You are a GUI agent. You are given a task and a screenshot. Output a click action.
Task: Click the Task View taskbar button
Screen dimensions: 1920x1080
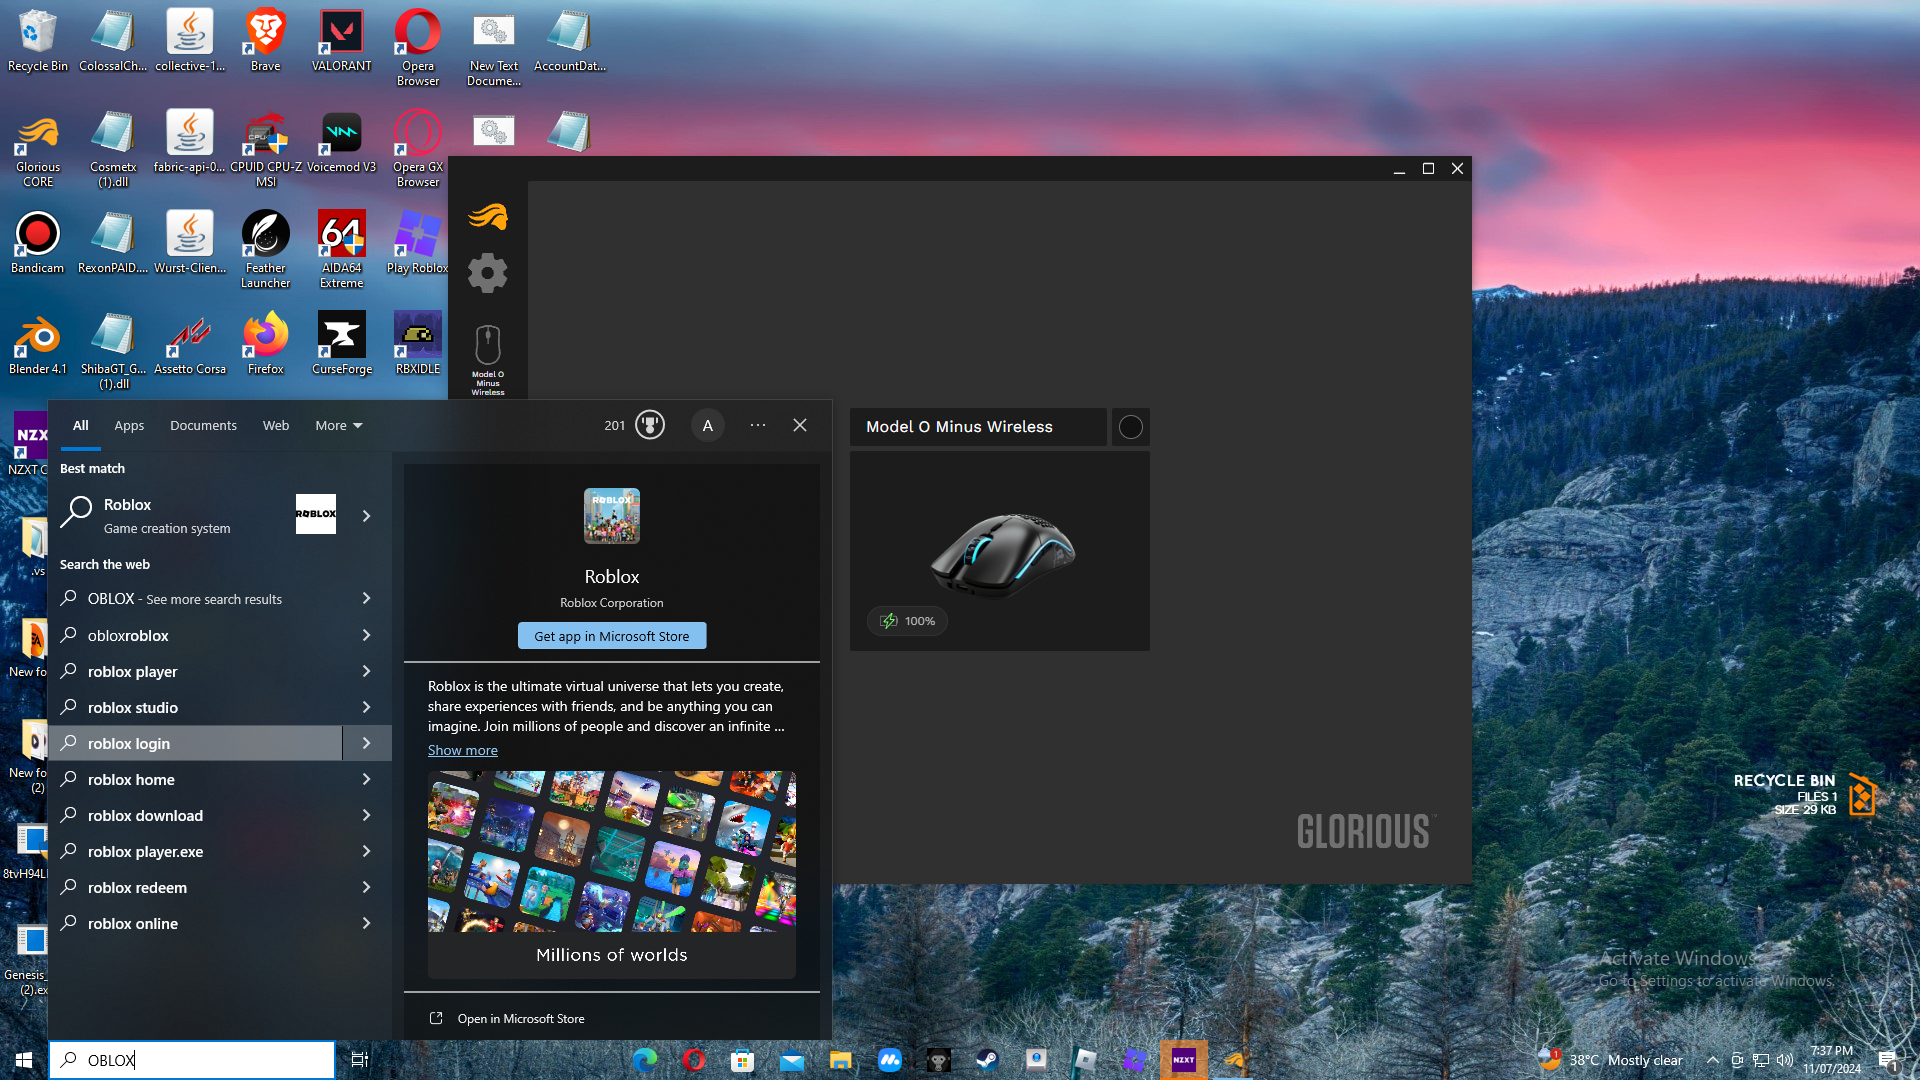coord(360,1060)
